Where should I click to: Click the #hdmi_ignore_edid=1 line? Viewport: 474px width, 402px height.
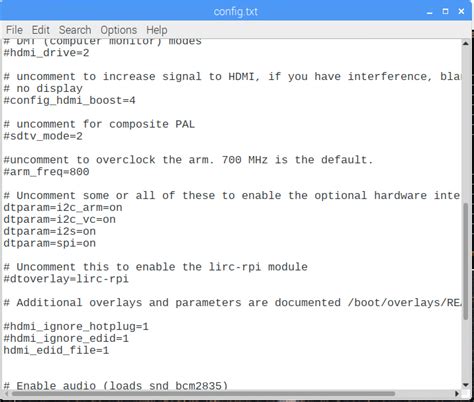pos(66,338)
